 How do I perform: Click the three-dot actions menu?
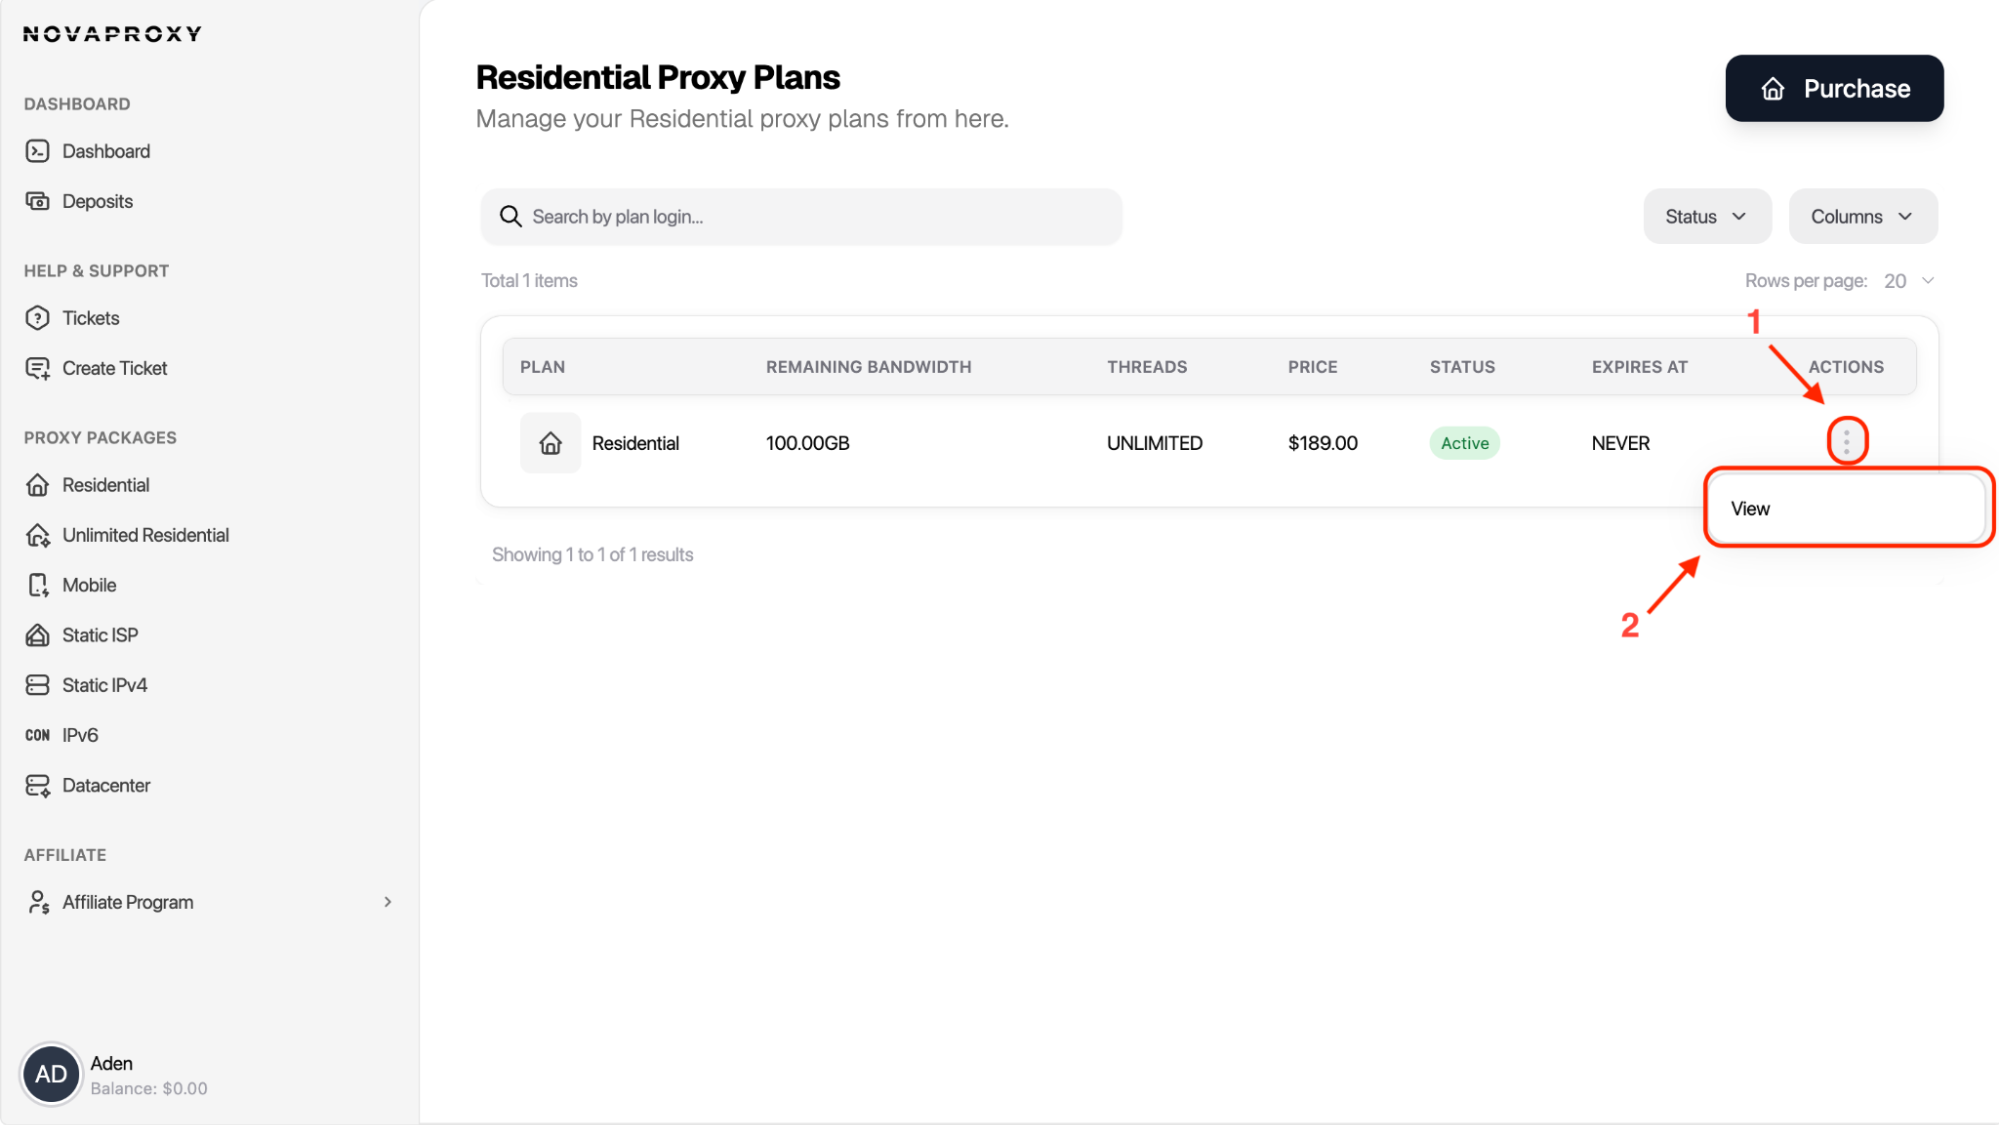(1845, 441)
